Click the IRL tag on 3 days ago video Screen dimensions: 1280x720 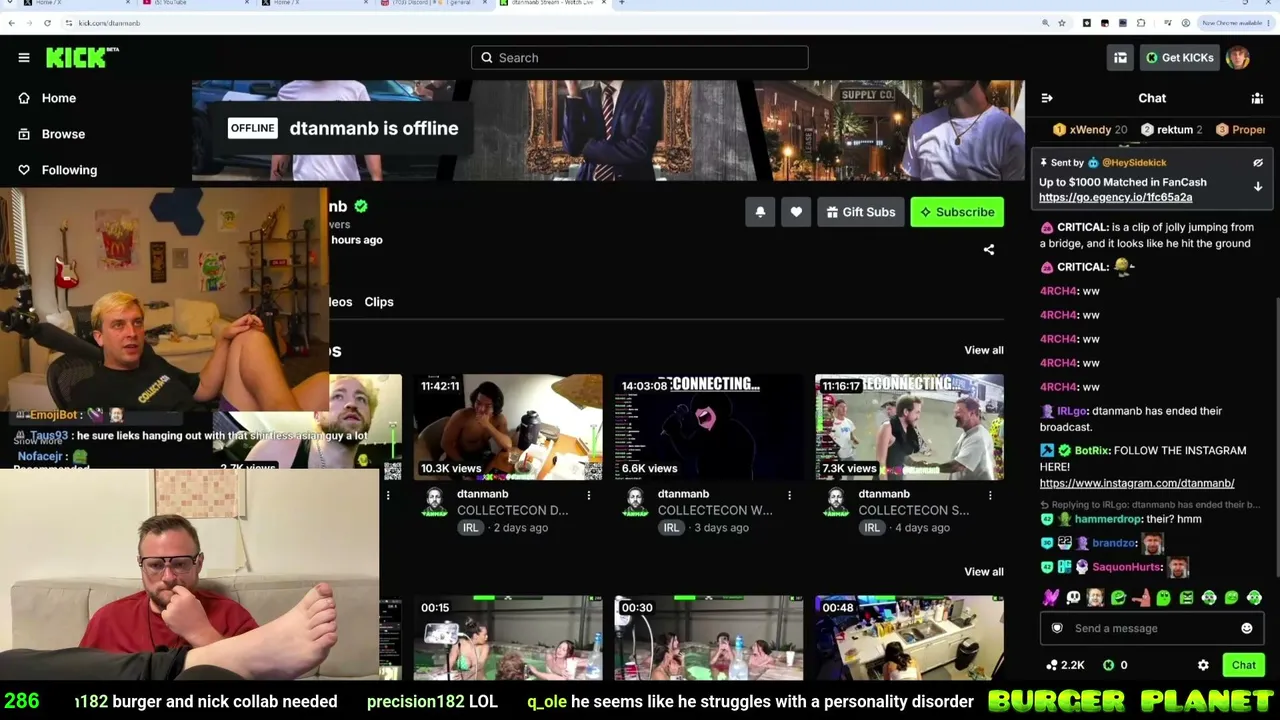671,528
